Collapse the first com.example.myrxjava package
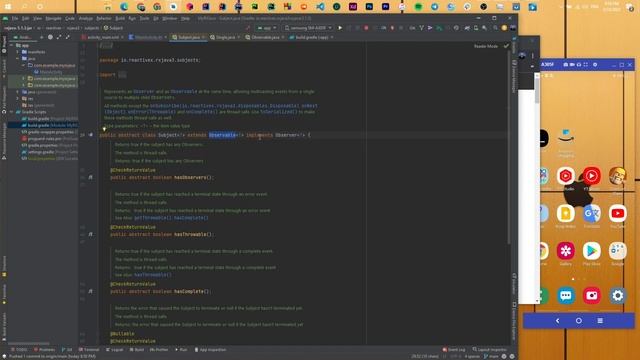The height and width of the screenshot is (360, 640). [x=24, y=65]
